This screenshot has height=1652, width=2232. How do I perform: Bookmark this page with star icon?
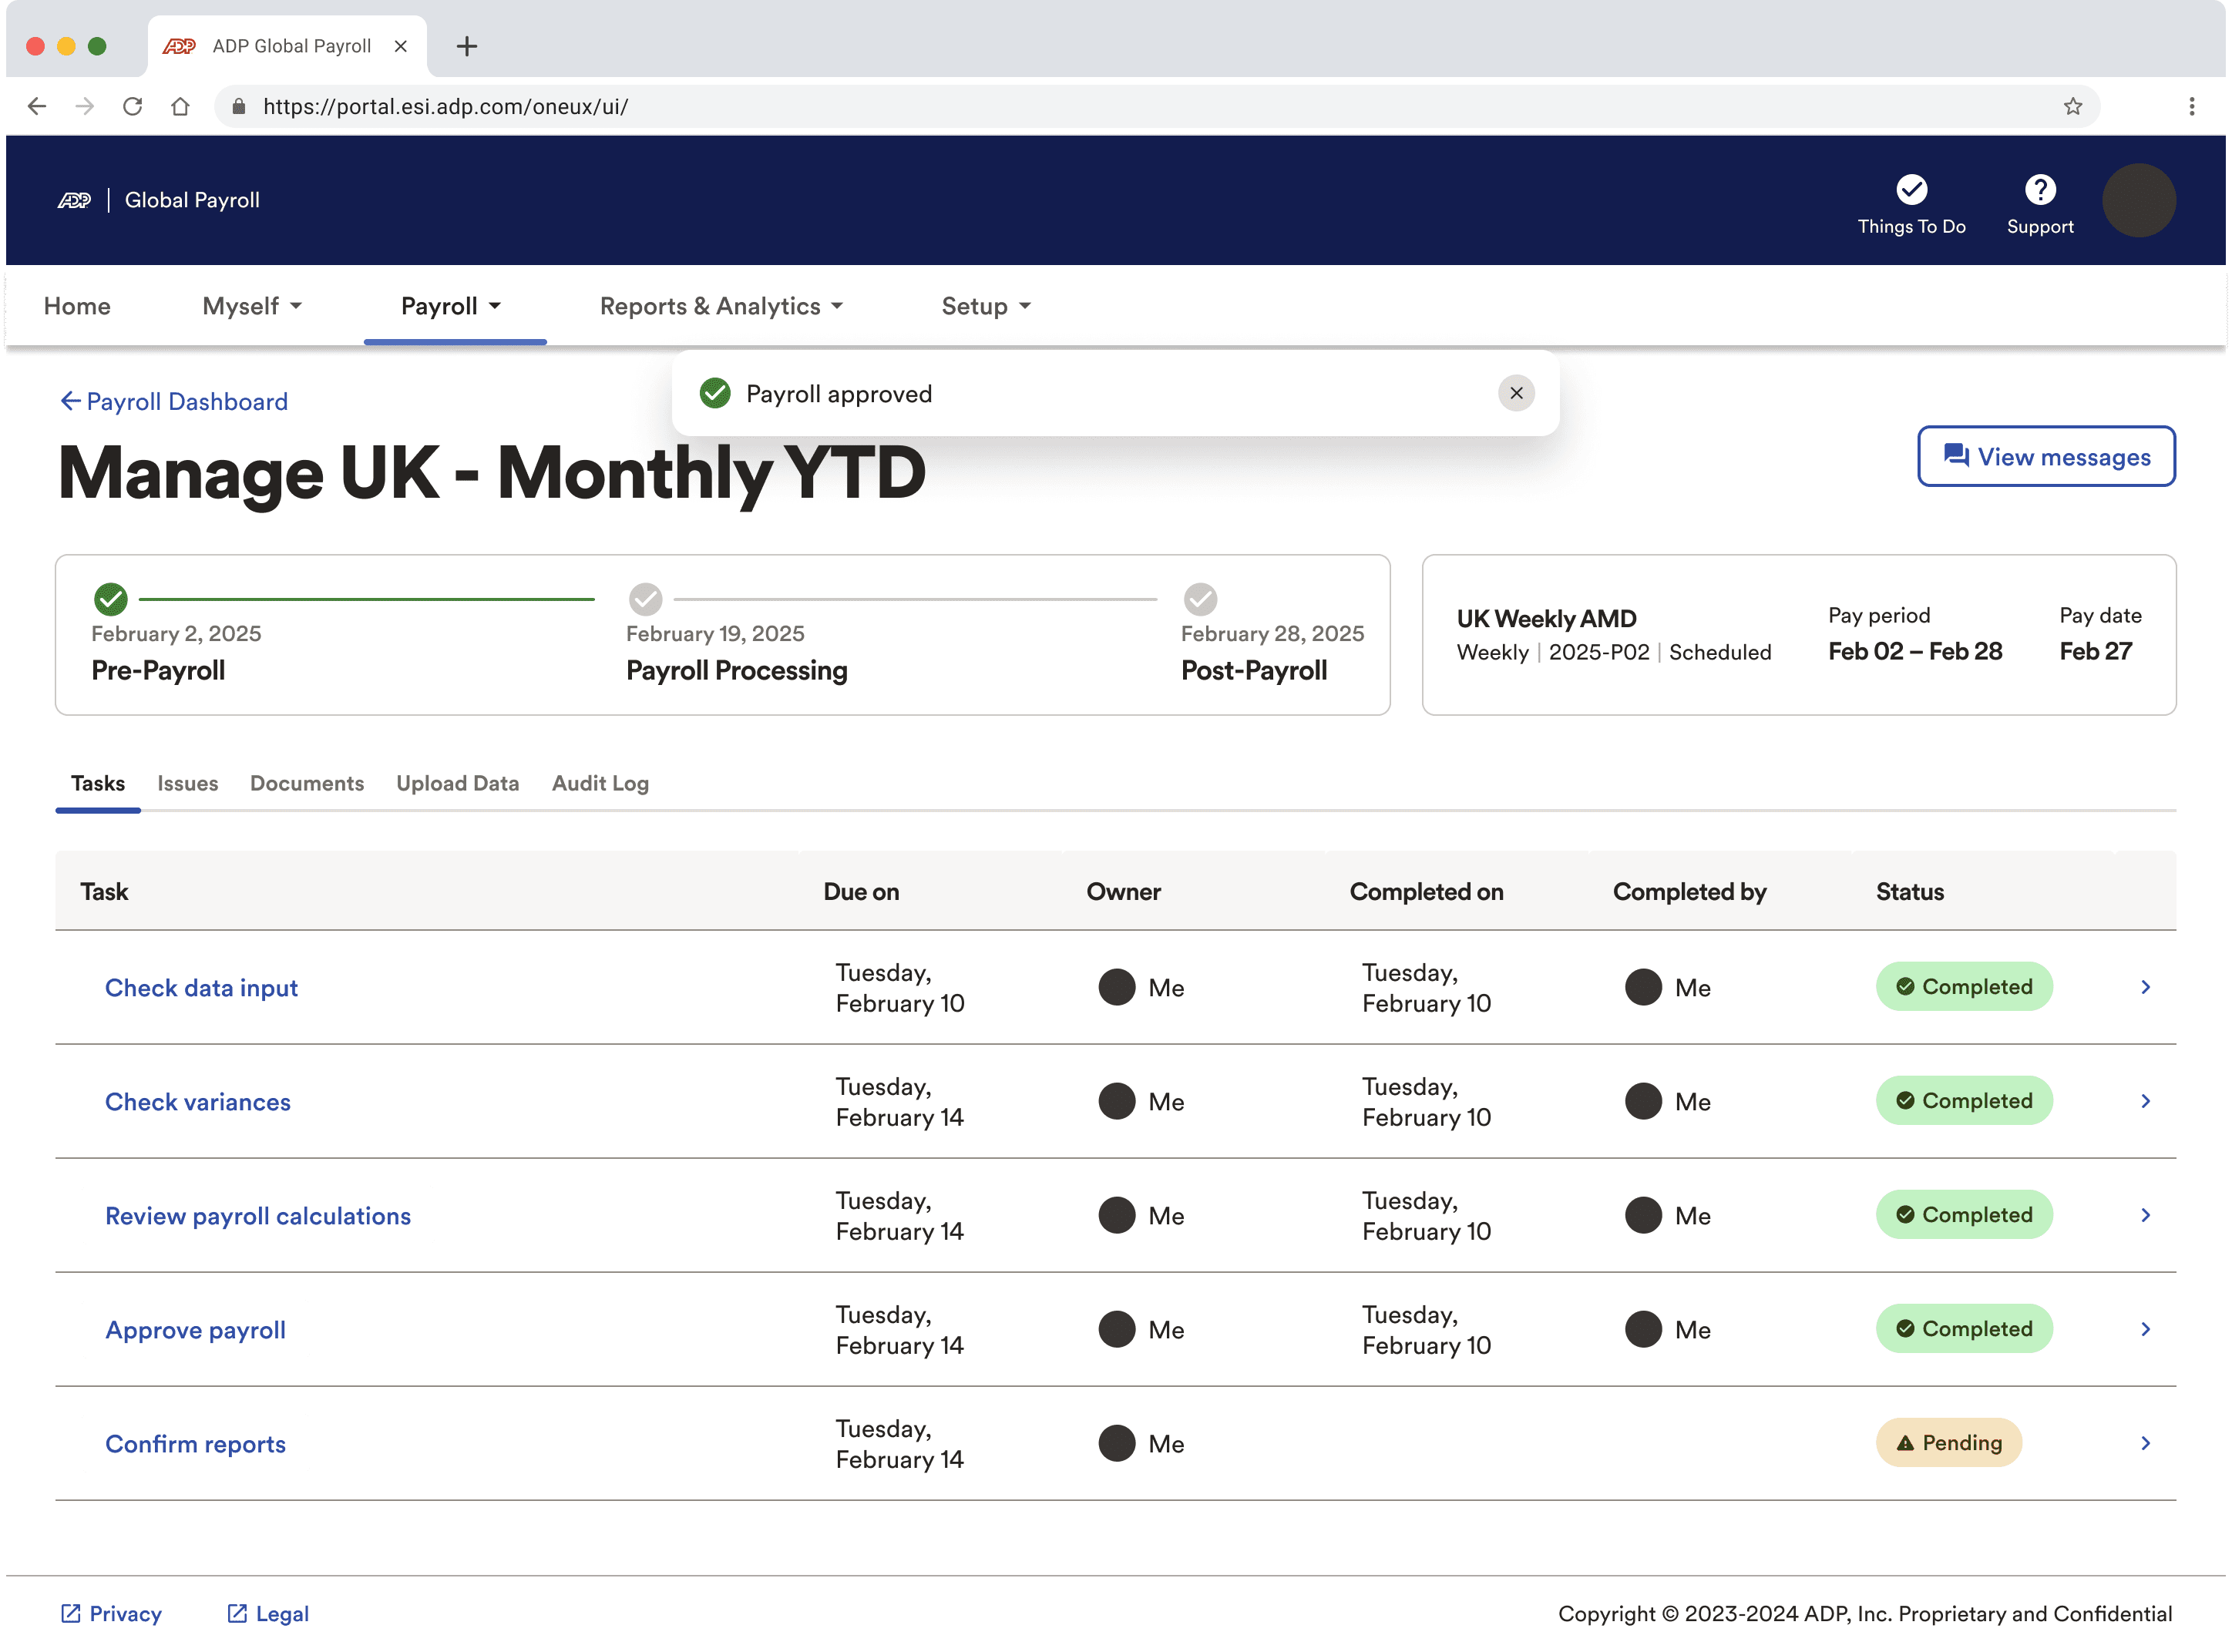(x=2072, y=107)
